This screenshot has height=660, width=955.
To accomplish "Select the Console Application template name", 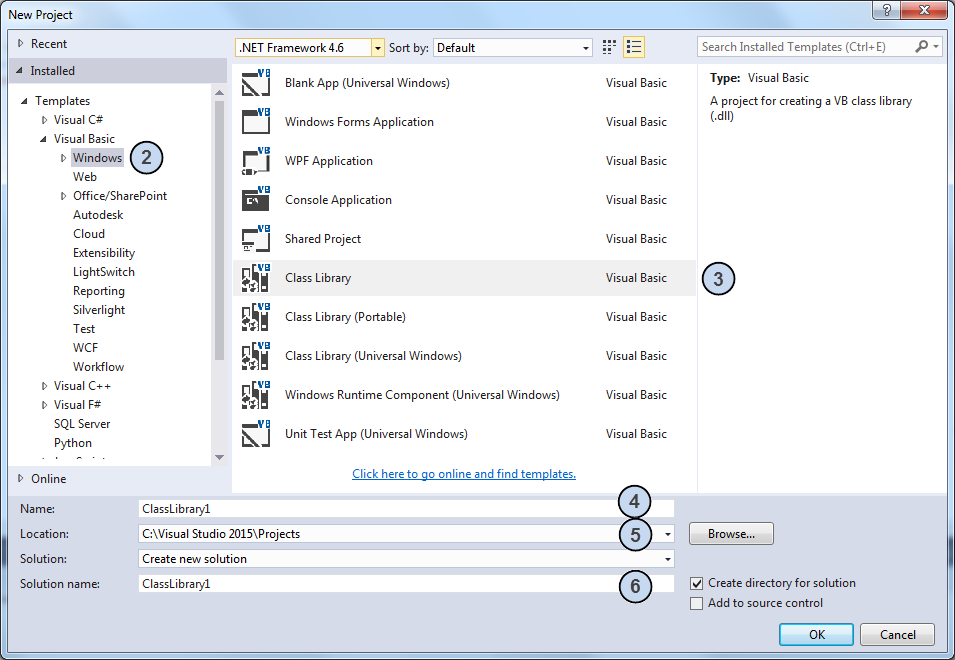I will tap(339, 200).
